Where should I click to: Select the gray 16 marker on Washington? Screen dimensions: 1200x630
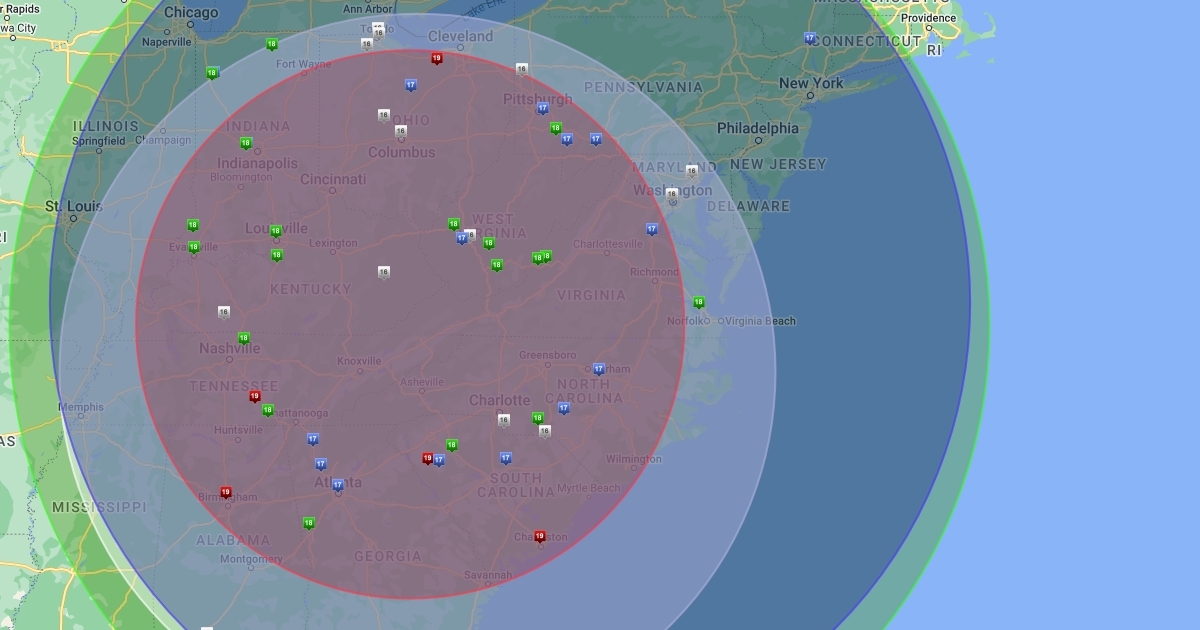[x=672, y=193]
